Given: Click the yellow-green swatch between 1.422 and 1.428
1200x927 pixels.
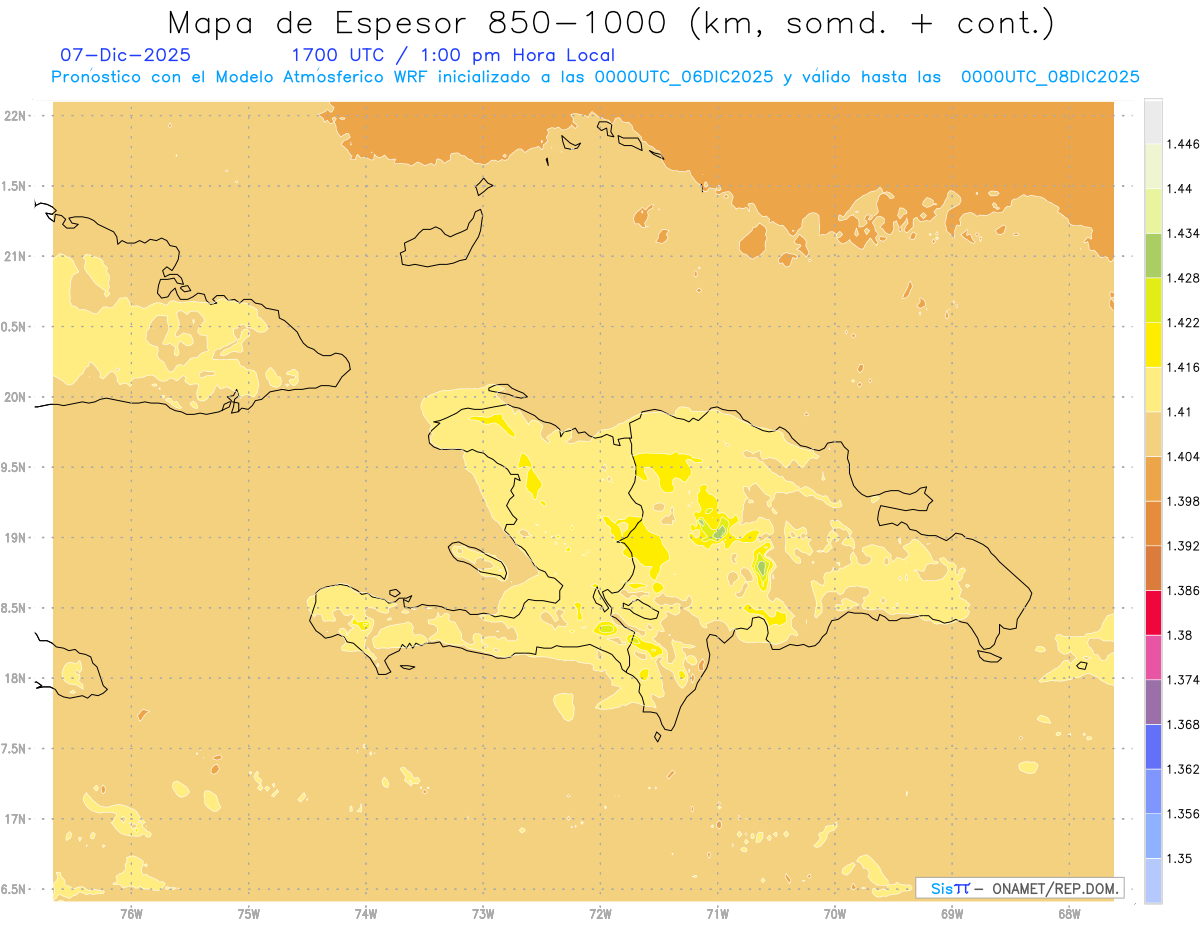Looking at the screenshot, I should click(x=1153, y=300).
